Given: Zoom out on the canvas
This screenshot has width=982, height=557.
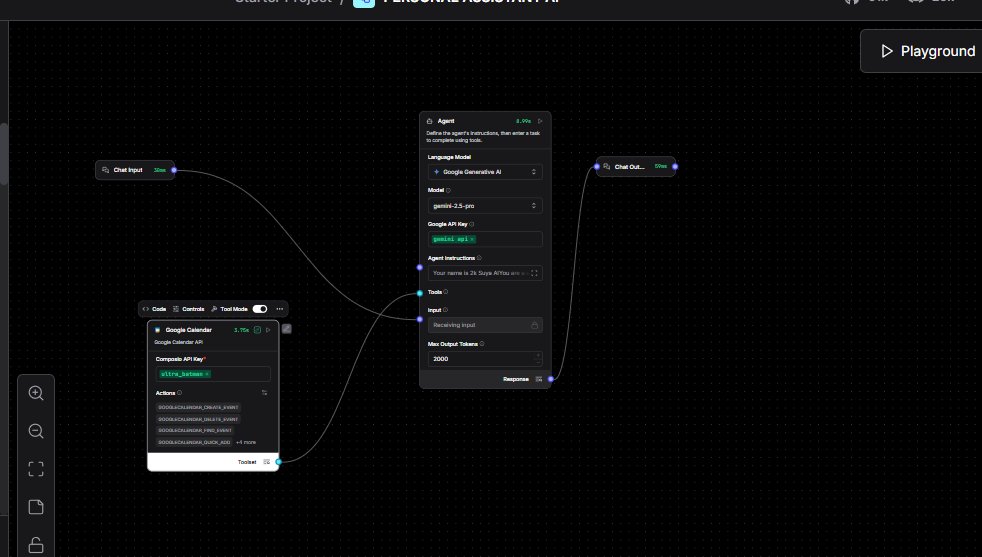Looking at the screenshot, I should 36,431.
